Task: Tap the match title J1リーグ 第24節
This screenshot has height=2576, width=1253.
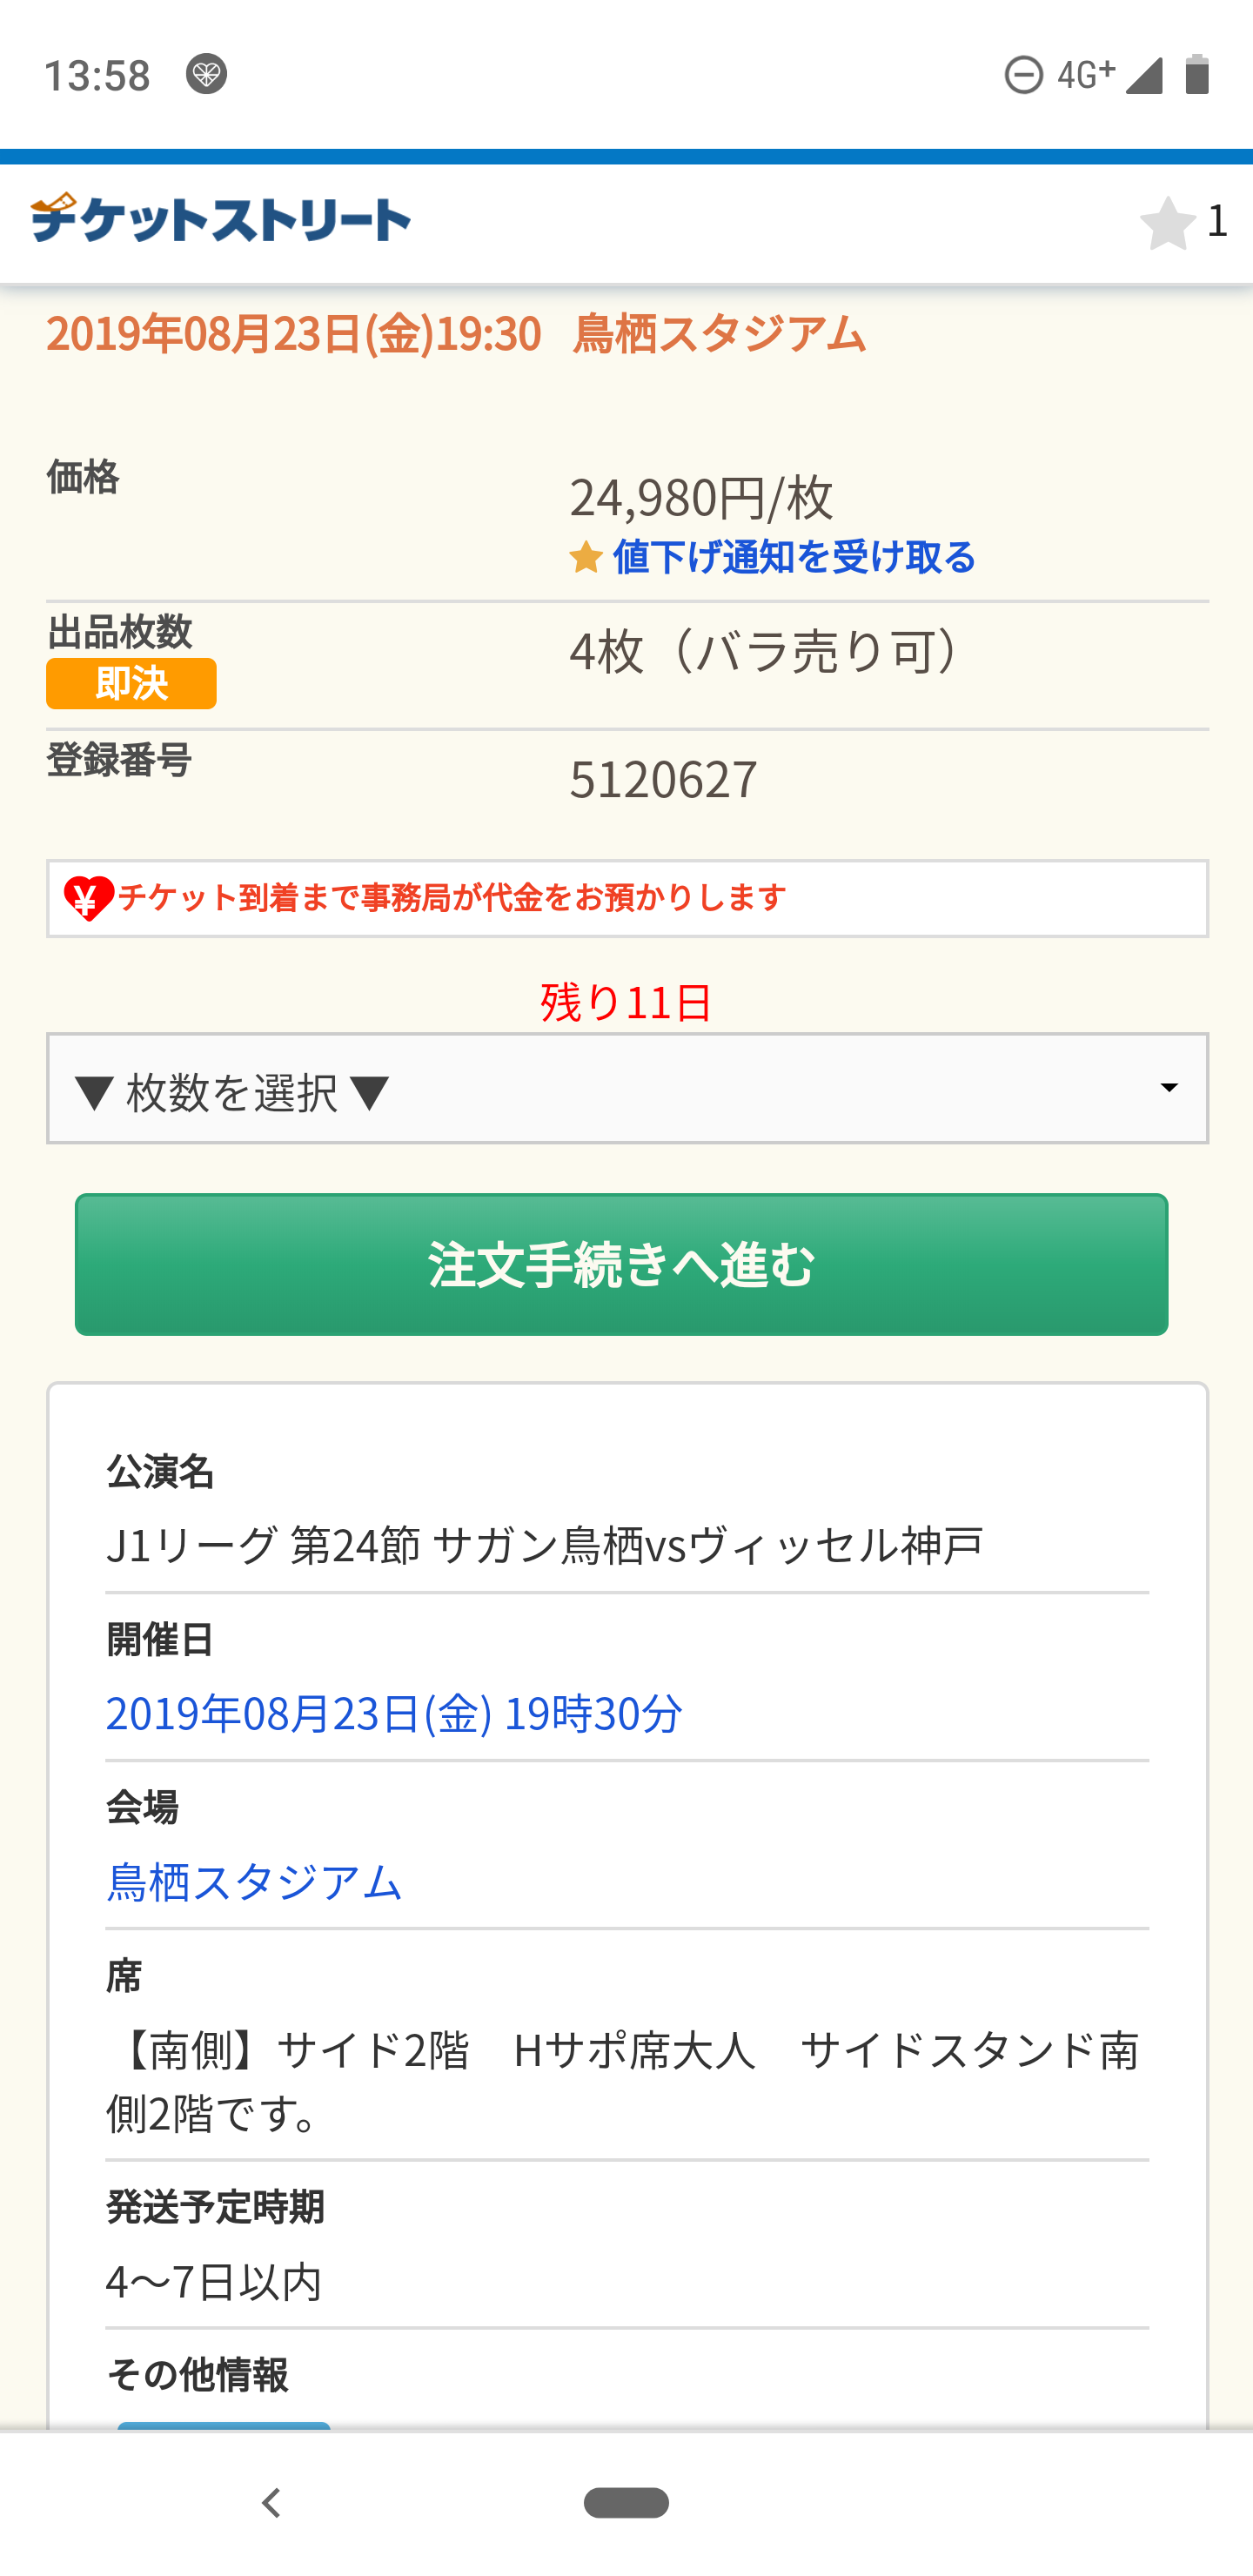Action: 545,1545
